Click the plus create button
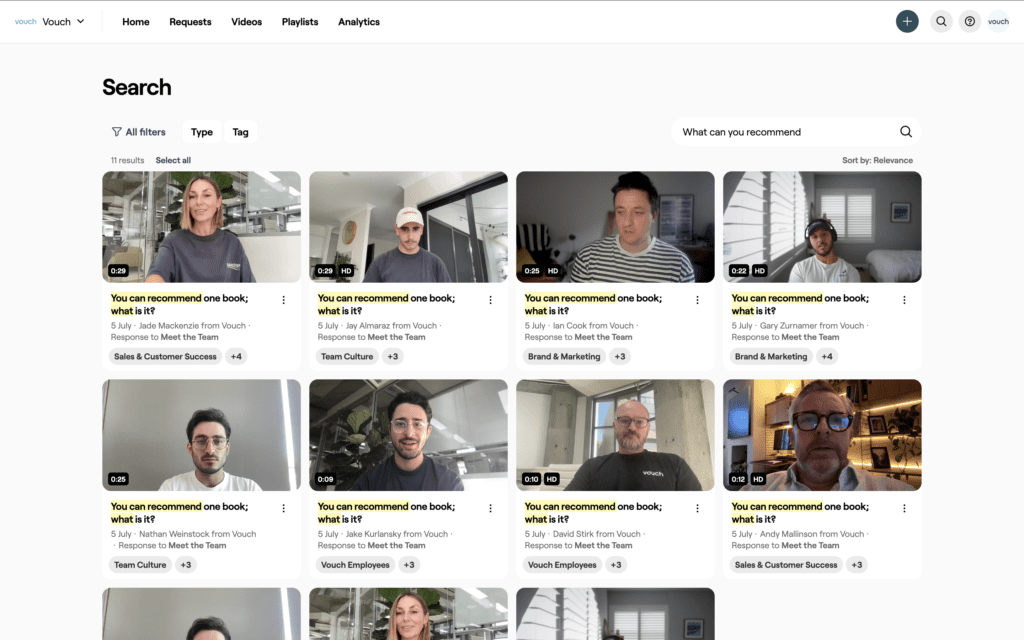 (907, 22)
